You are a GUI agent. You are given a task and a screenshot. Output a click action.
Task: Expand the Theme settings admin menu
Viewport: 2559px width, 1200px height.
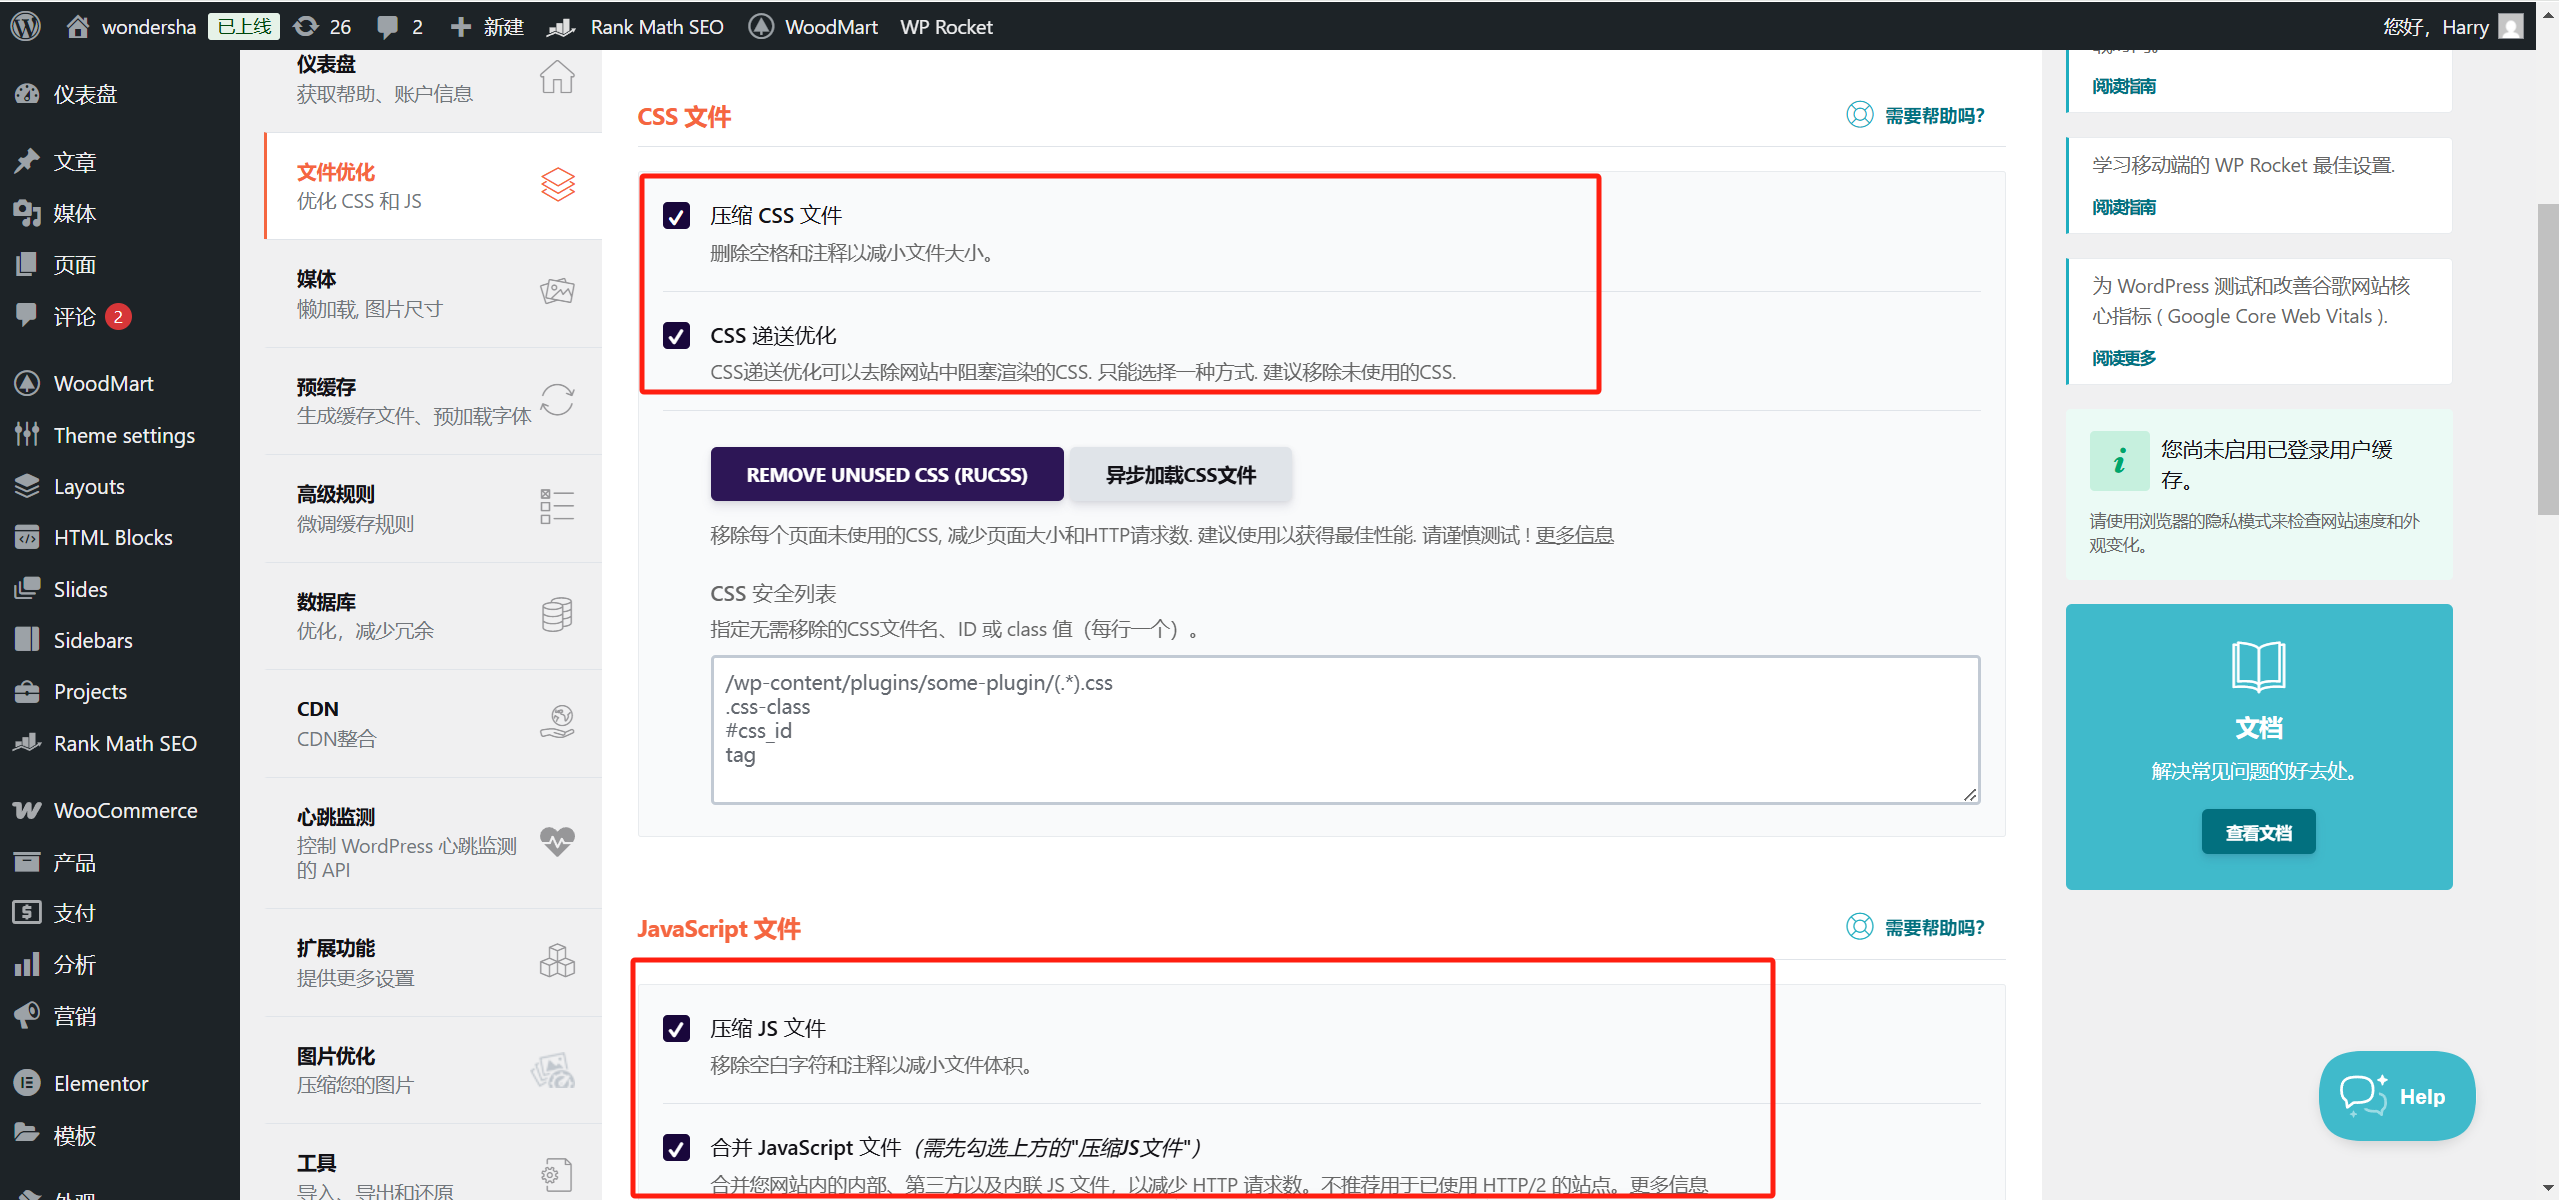[124, 436]
